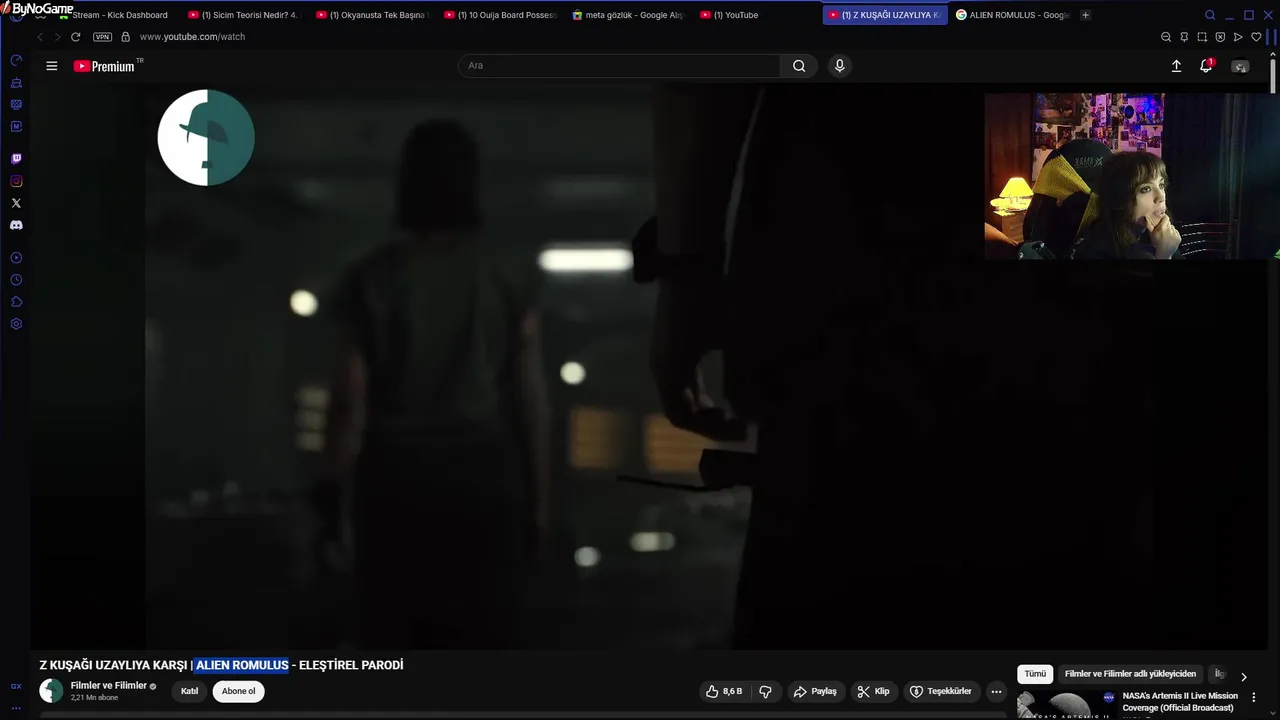
Task: Click the address bar URL www.youtube.com/watch
Action: (x=192, y=37)
